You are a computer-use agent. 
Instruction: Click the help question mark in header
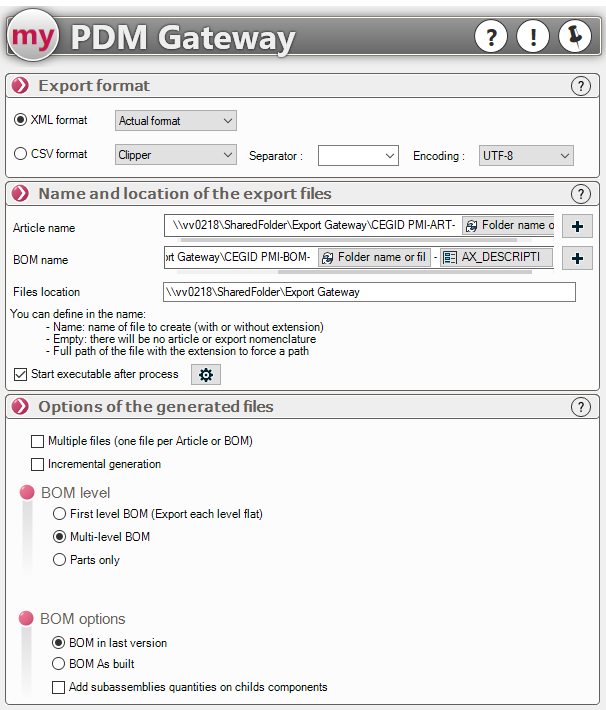pos(490,37)
